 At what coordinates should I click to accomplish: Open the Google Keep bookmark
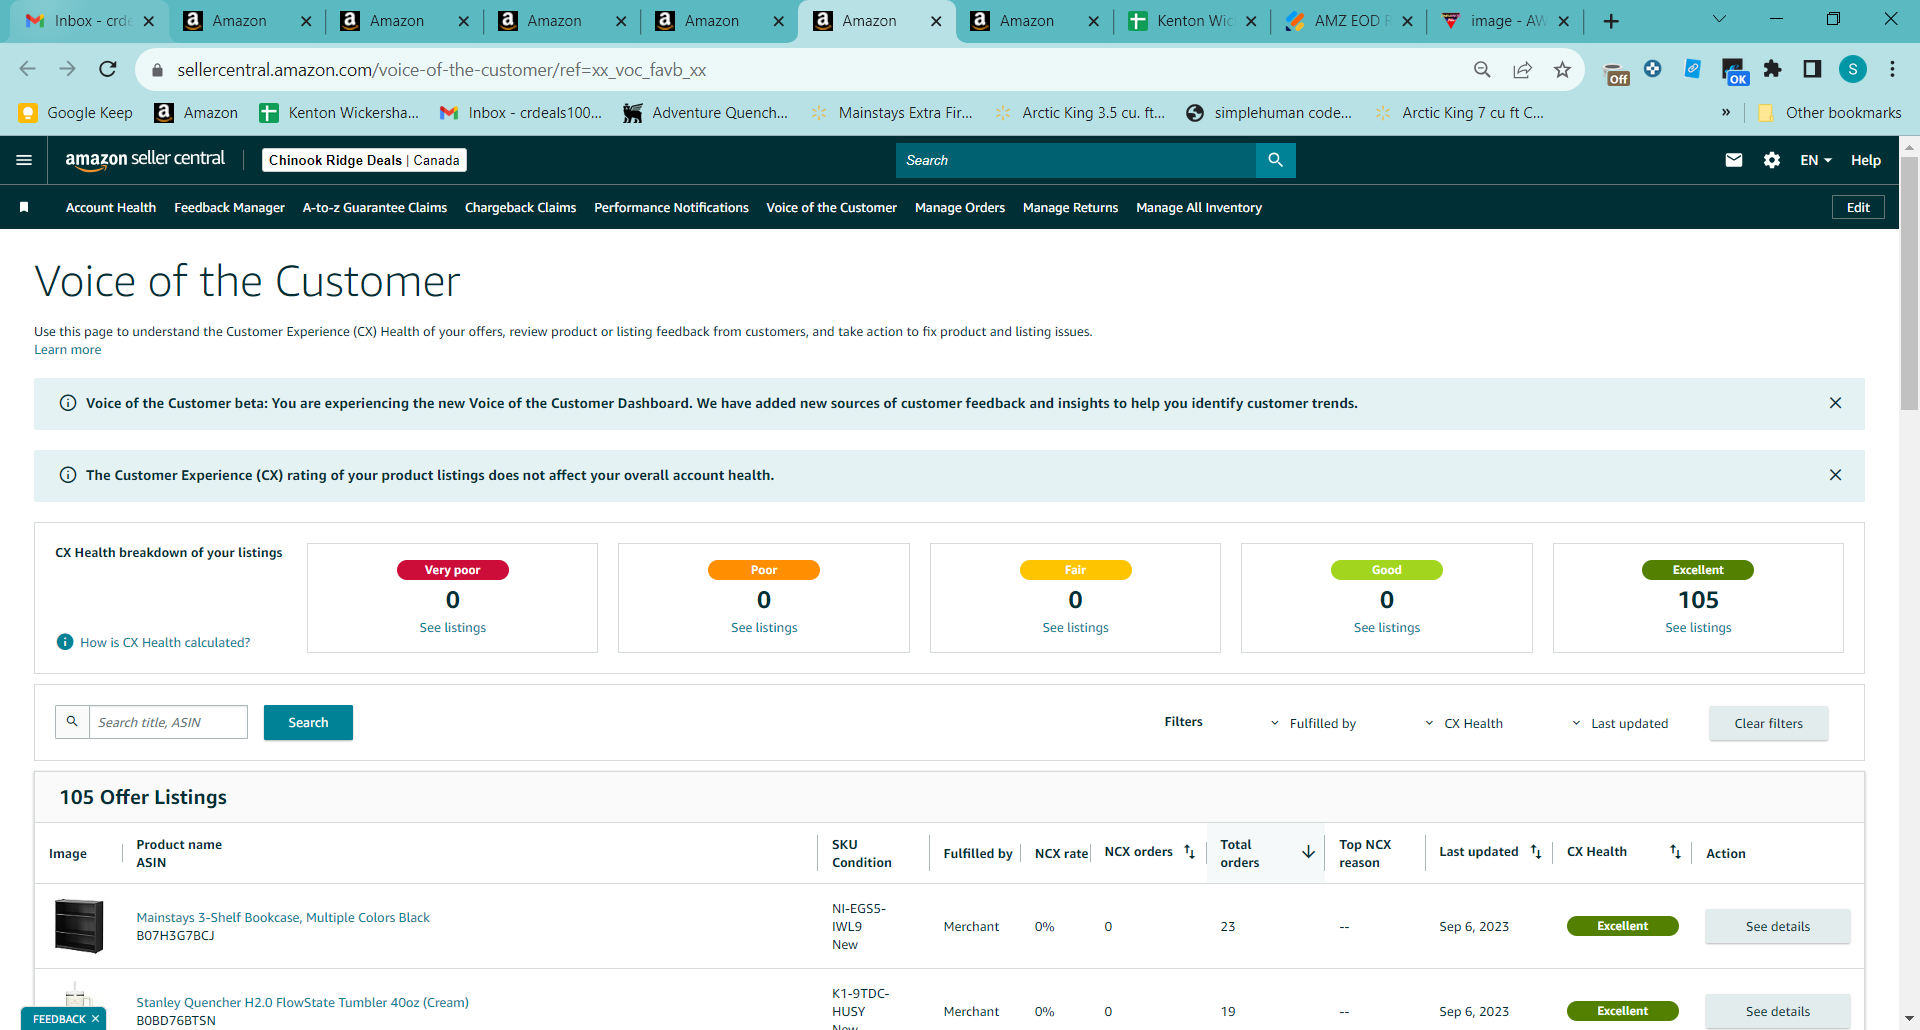coord(76,112)
